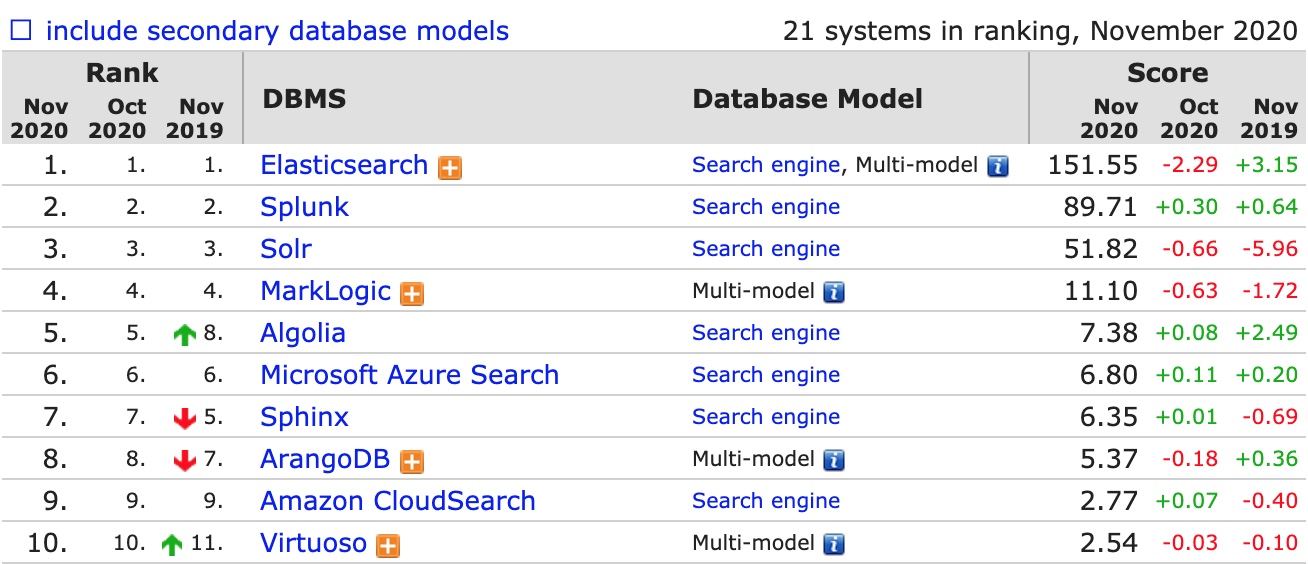
Task: Open the Splunk DBMS link
Action: [304, 207]
